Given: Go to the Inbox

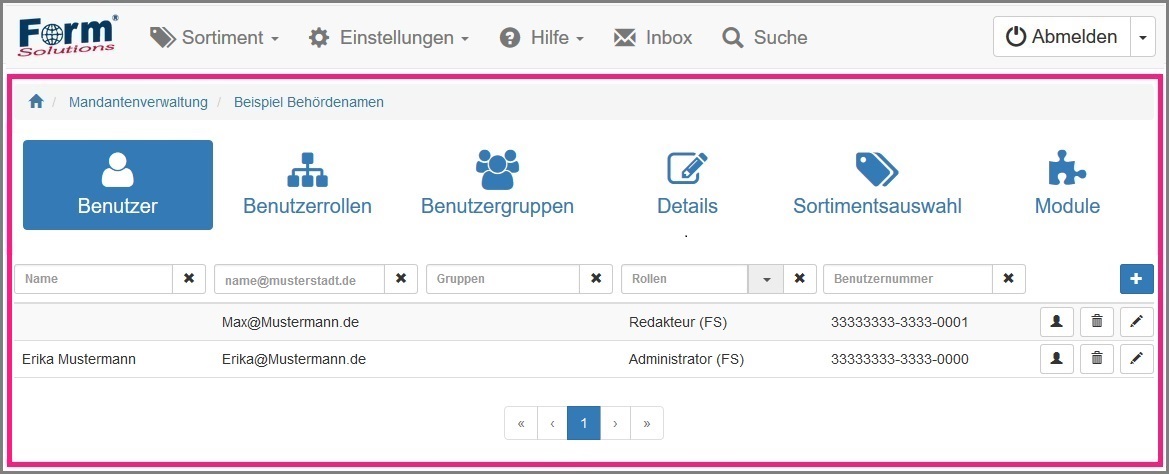Looking at the screenshot, I should click(652, 37).
